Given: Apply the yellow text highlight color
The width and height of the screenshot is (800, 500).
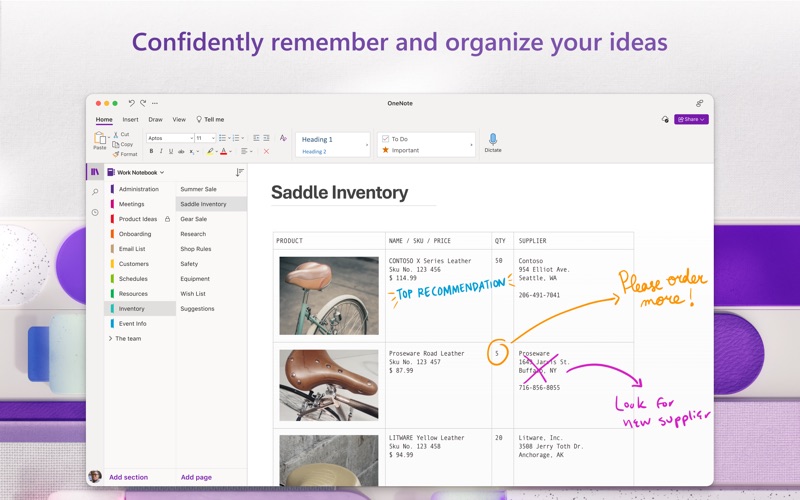Looking at the screenshot, I should tap(210, 152).
